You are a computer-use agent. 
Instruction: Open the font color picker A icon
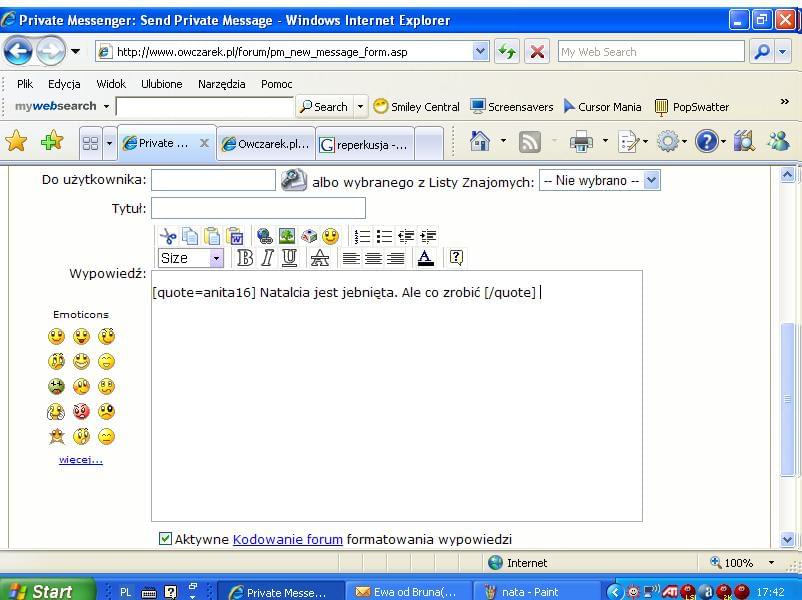pyautogui.click(x=426, y=257)
